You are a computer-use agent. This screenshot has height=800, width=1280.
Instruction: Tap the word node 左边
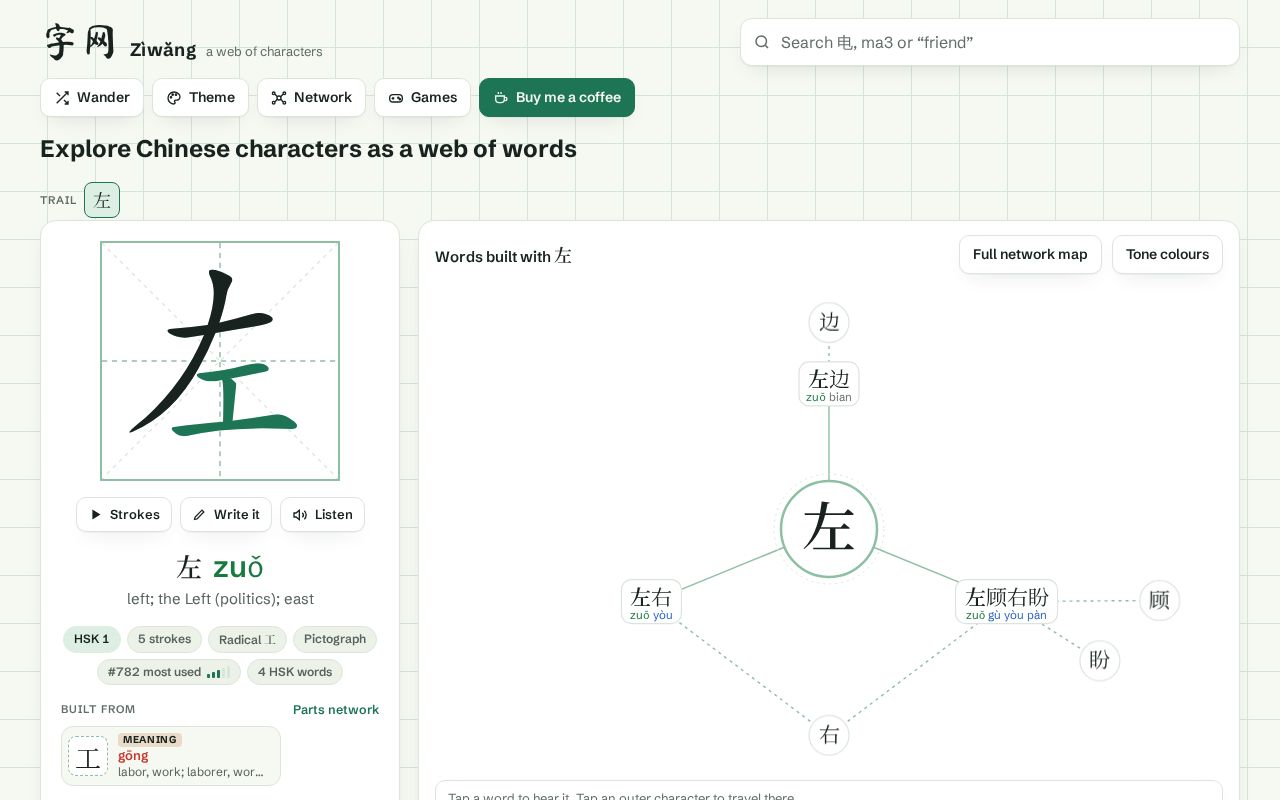[x=829, y=384]
